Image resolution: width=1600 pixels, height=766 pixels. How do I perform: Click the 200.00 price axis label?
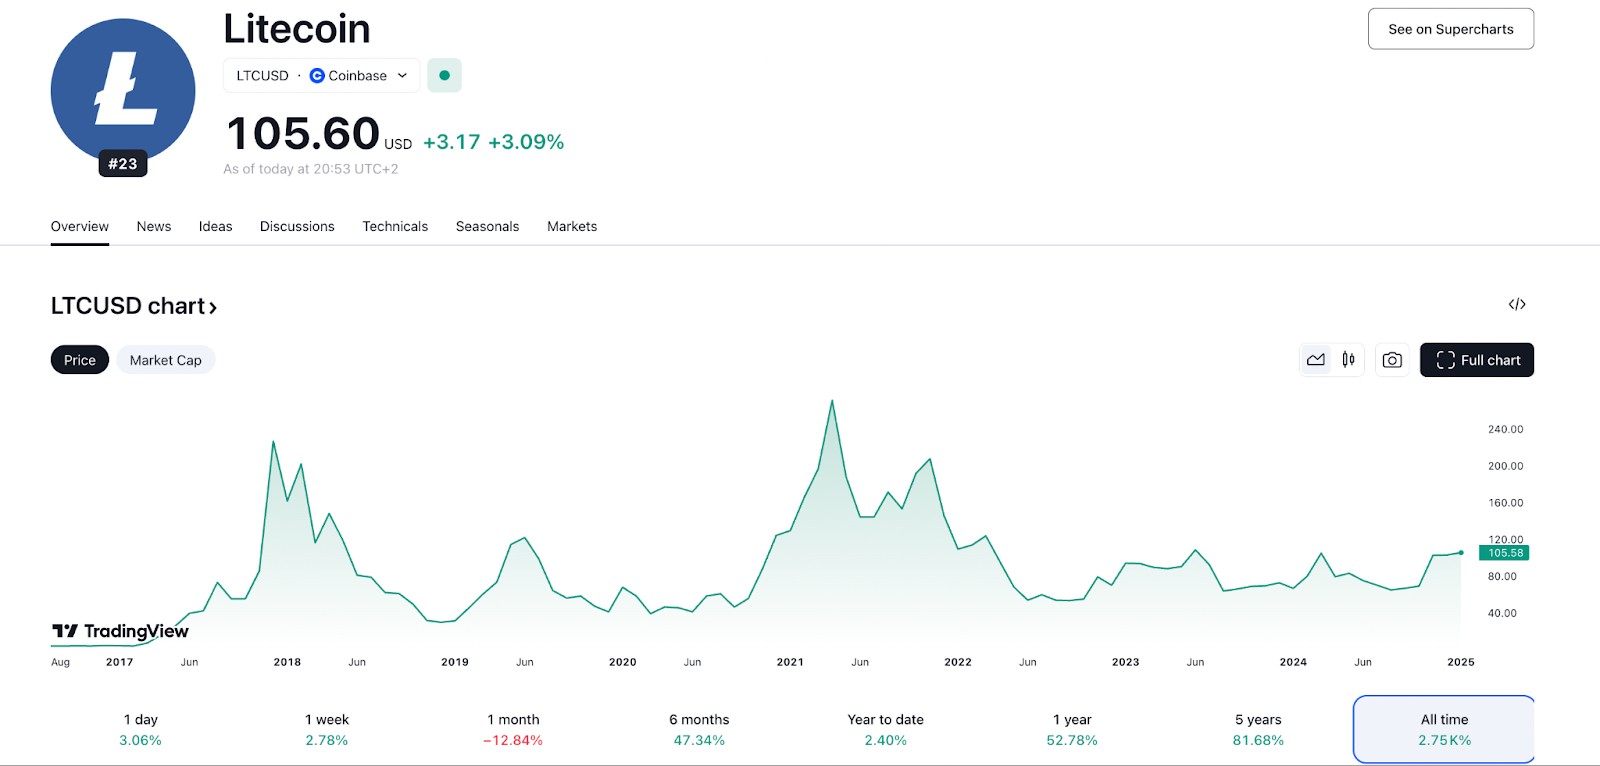(1505, 466)
